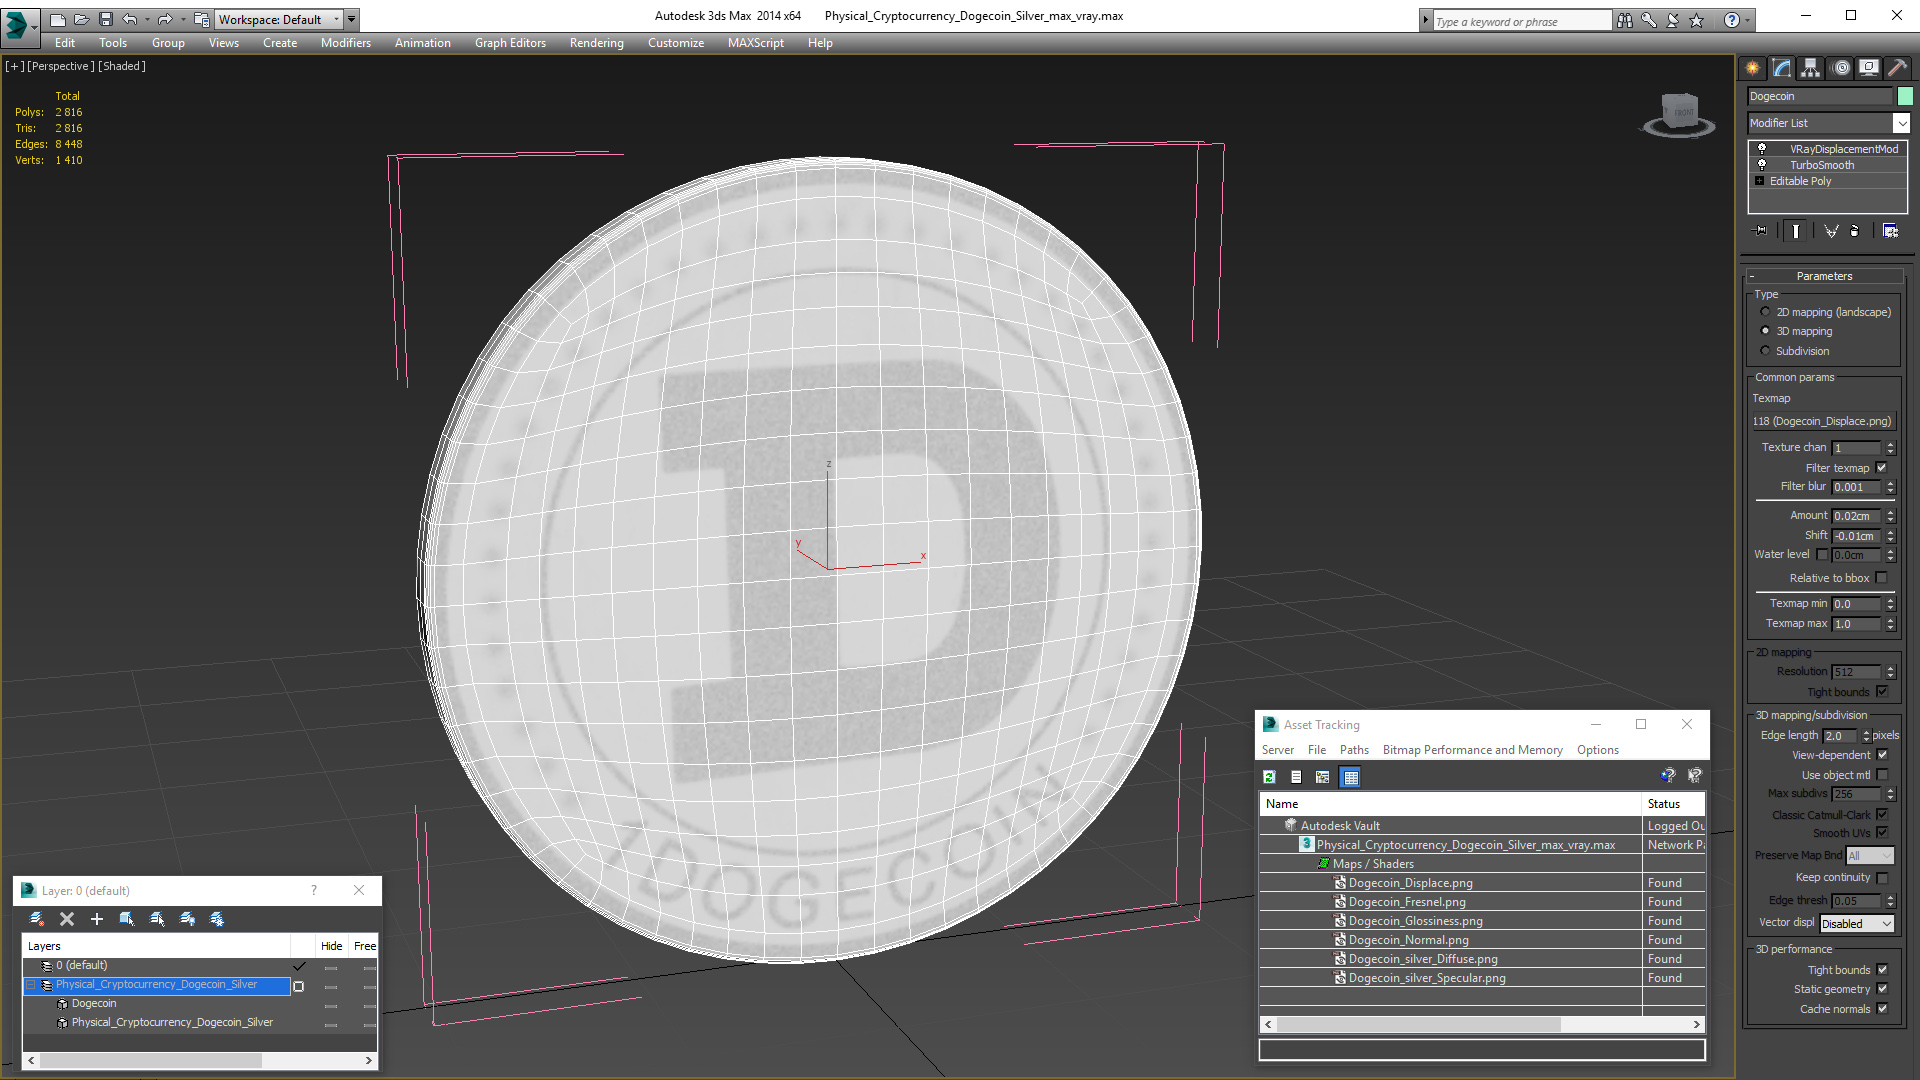The height and width of the screenshot is (1080, 1920).
Task: Toggle View-dependent checkbox
Action: (x=1883, y=755)
